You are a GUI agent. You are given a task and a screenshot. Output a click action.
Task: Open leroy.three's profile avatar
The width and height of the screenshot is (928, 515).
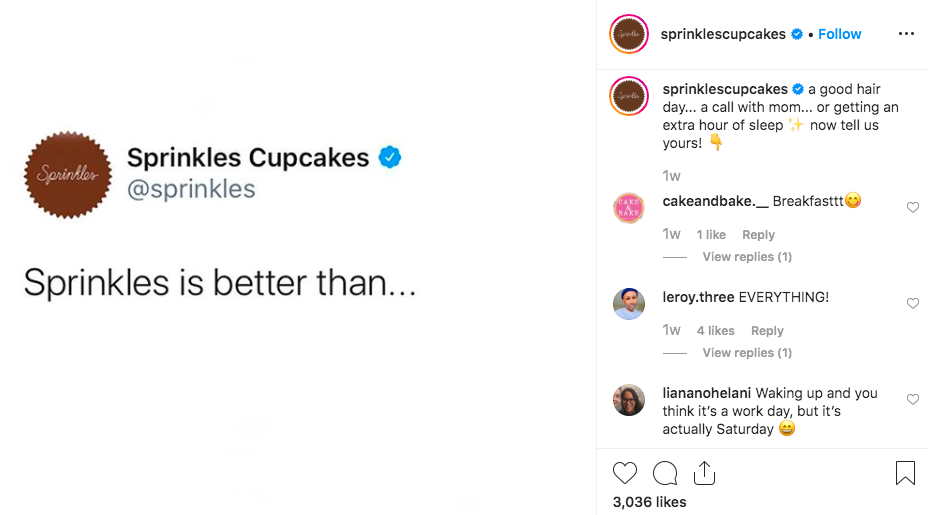click(629, 304)
